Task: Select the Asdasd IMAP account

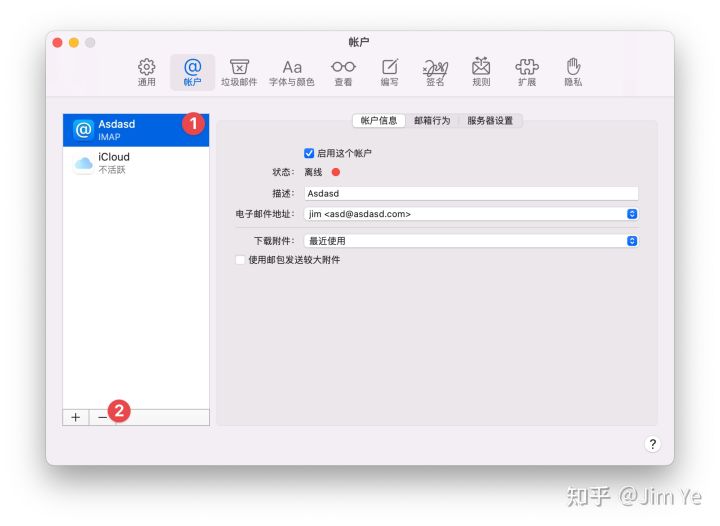Action: (136, 130)
